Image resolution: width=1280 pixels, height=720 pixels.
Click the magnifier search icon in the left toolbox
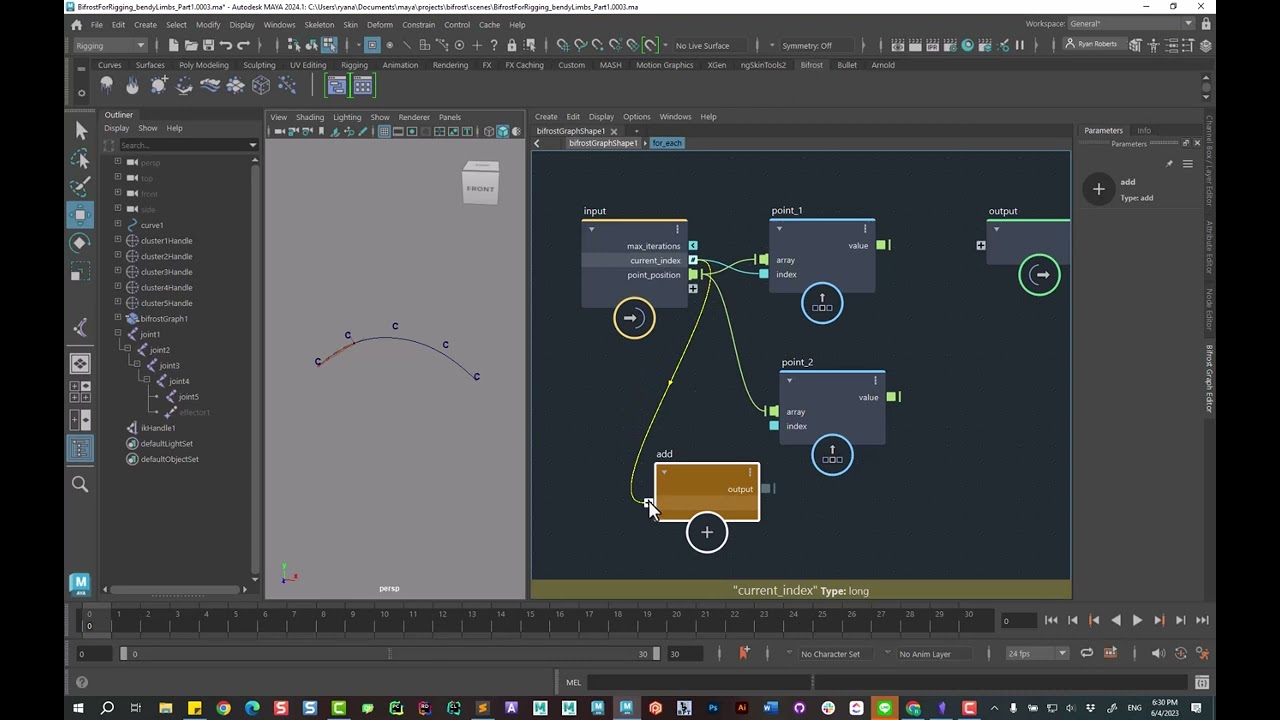pyautogui.click(x=80, y=485)
